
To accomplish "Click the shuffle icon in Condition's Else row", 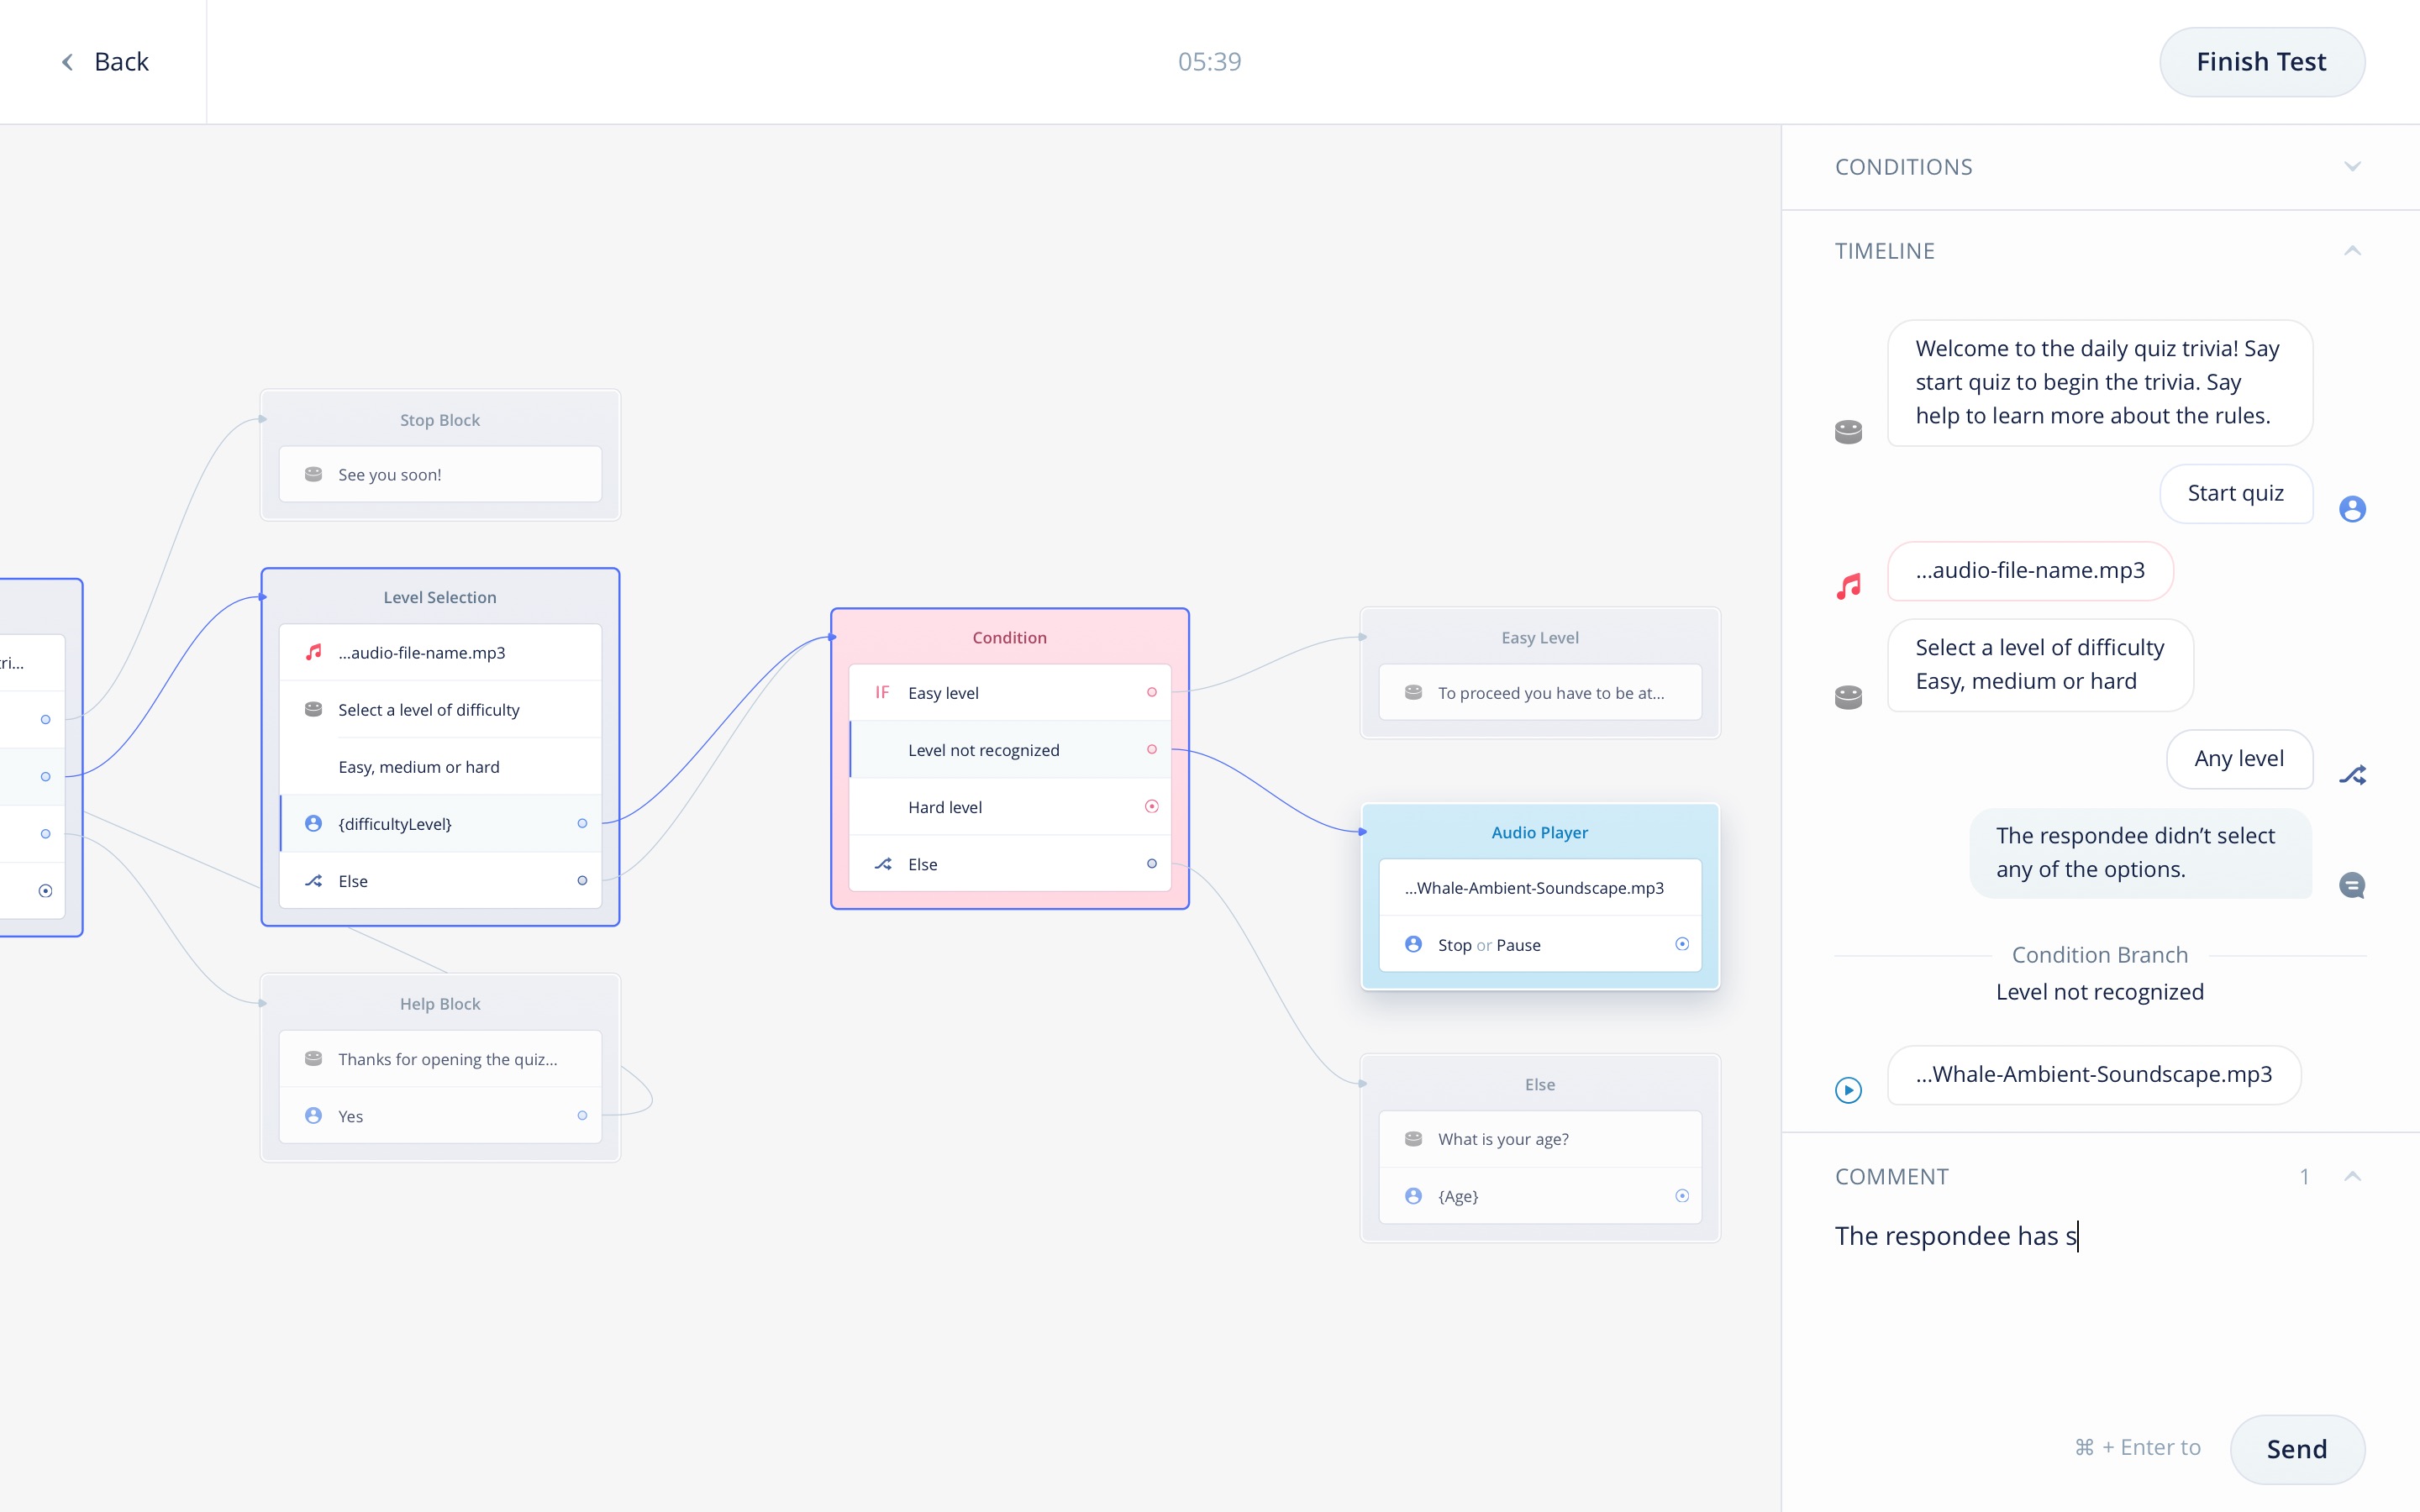I will pos(883,864).
